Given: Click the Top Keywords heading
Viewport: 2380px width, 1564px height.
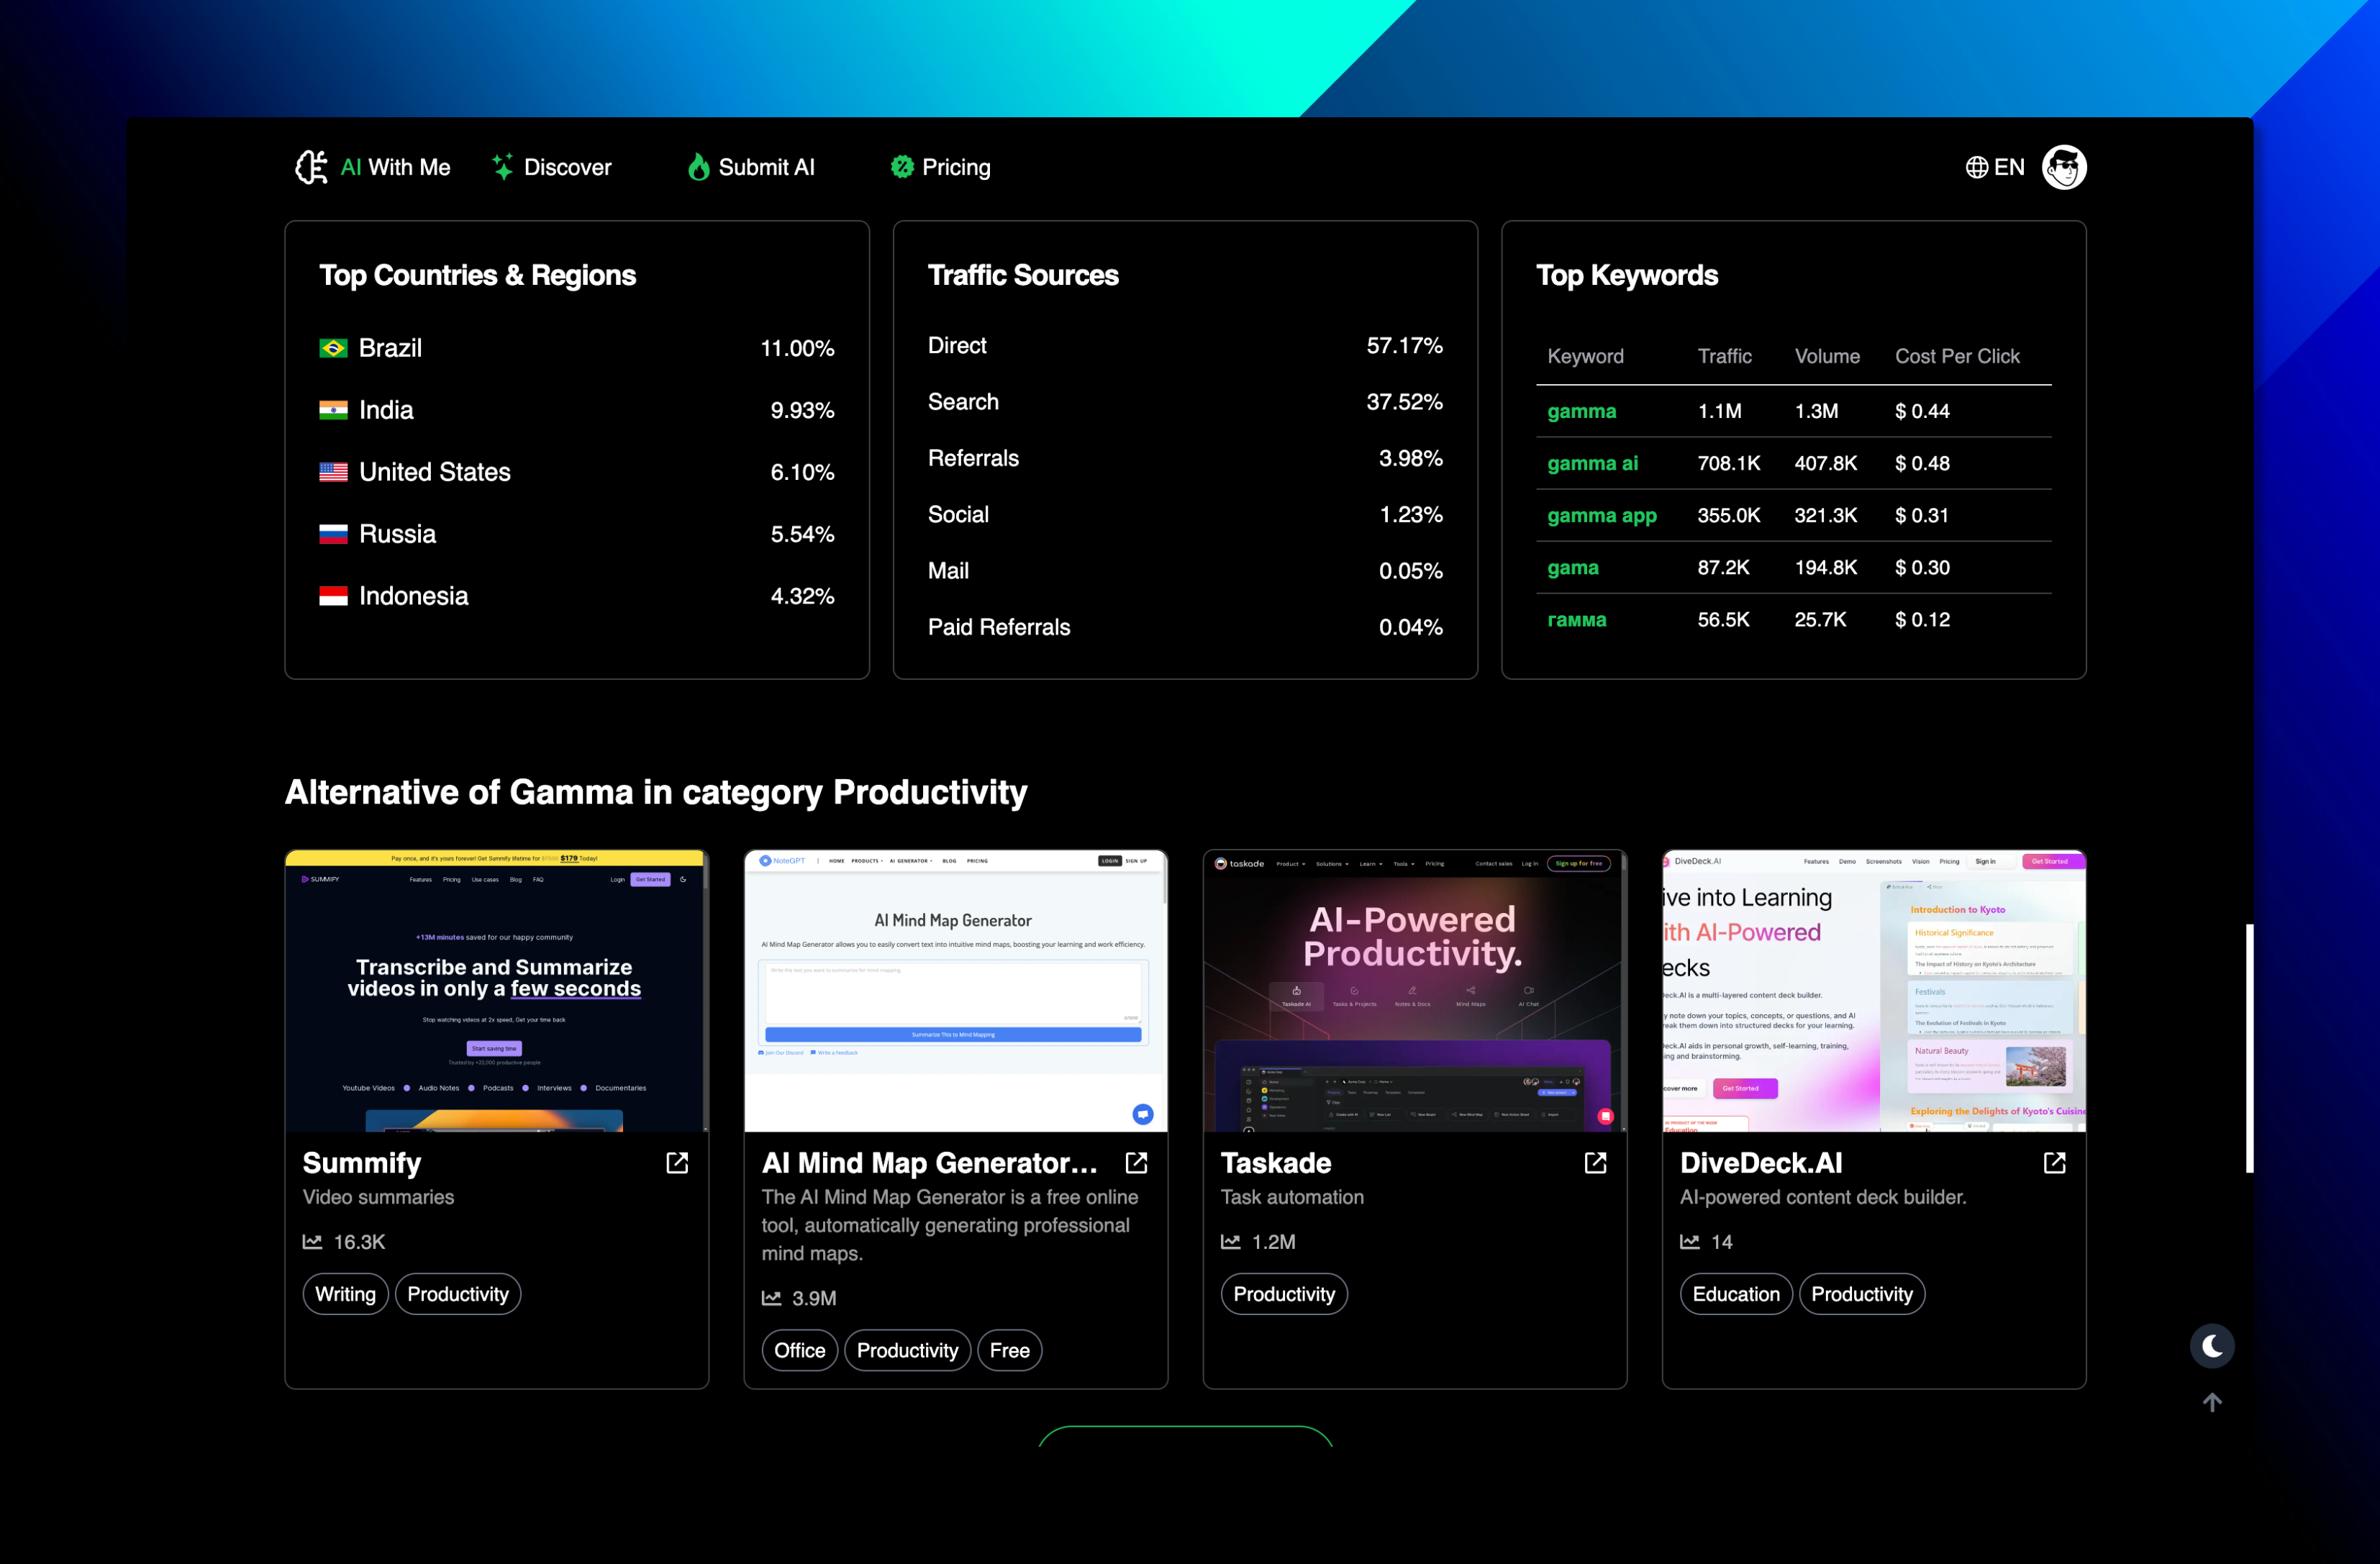Looking at the screenshot, I should [1627, 275].
